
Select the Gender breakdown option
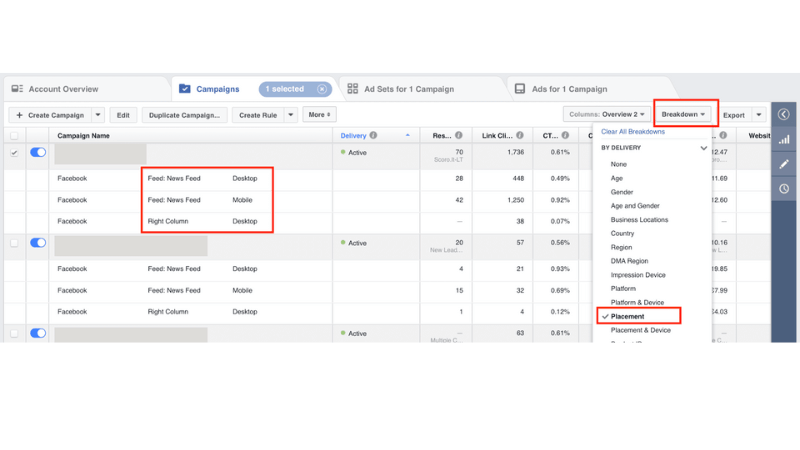coord(621,192)
